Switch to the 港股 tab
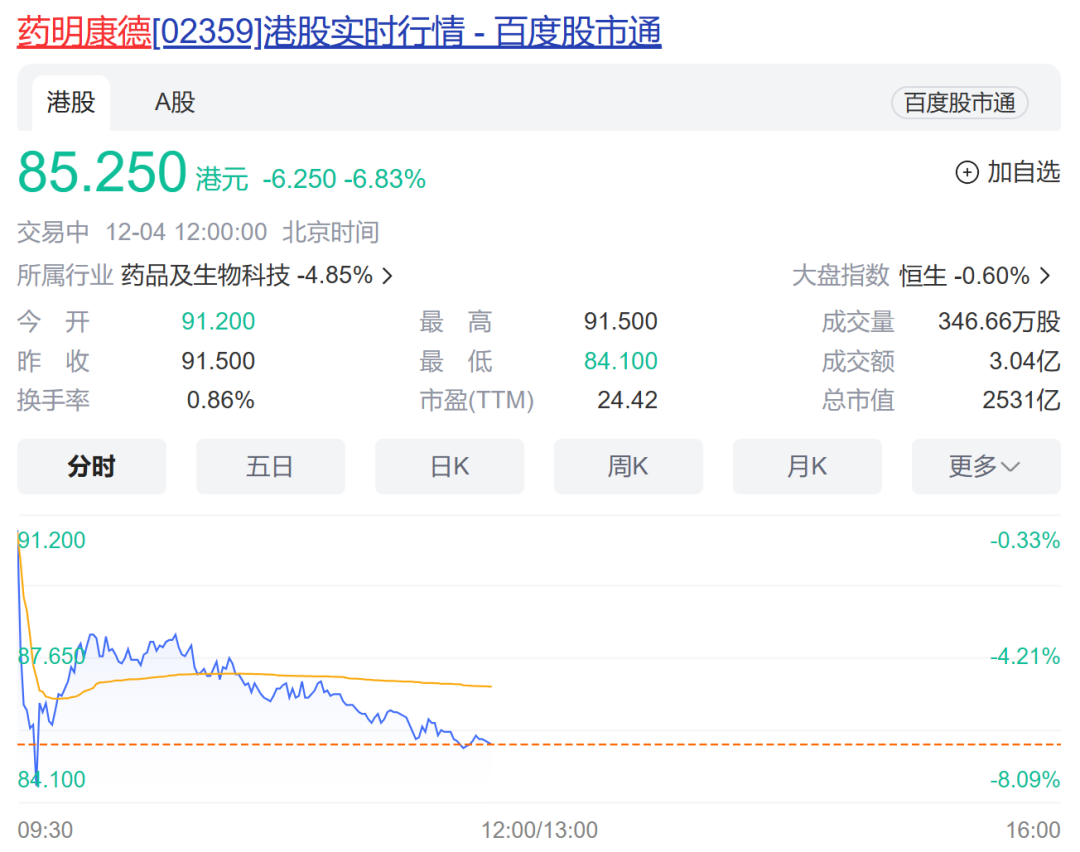The image size is (1080, 852). (71, 103)
